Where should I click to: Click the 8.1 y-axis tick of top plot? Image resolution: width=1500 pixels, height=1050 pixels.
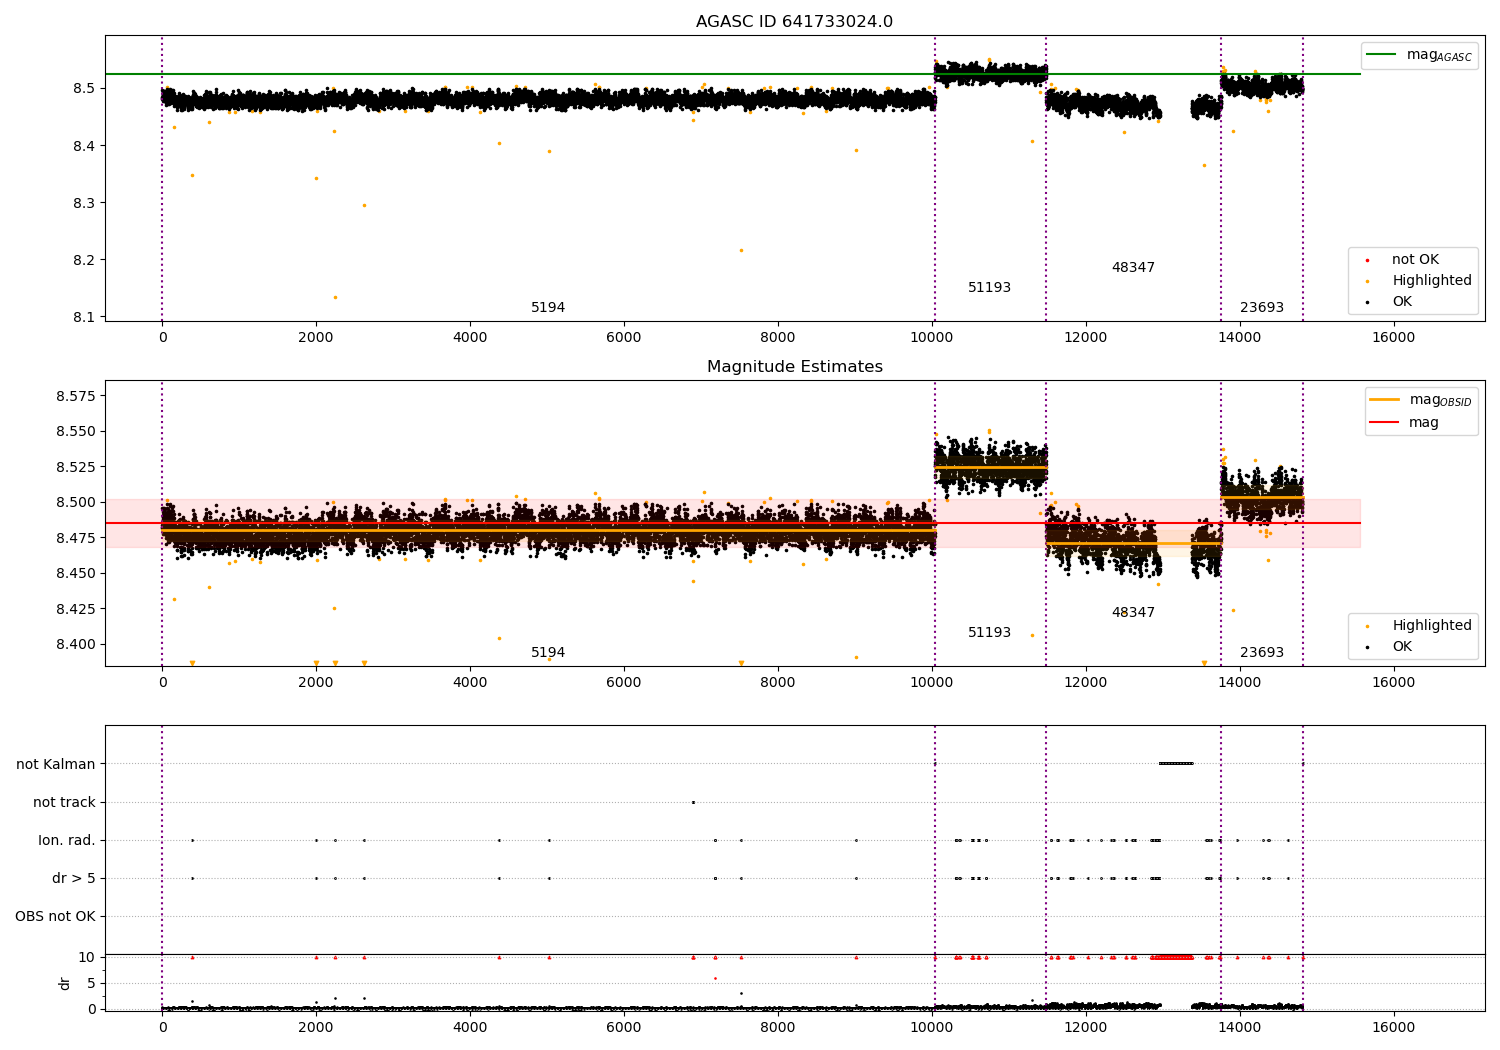point(84,317)
